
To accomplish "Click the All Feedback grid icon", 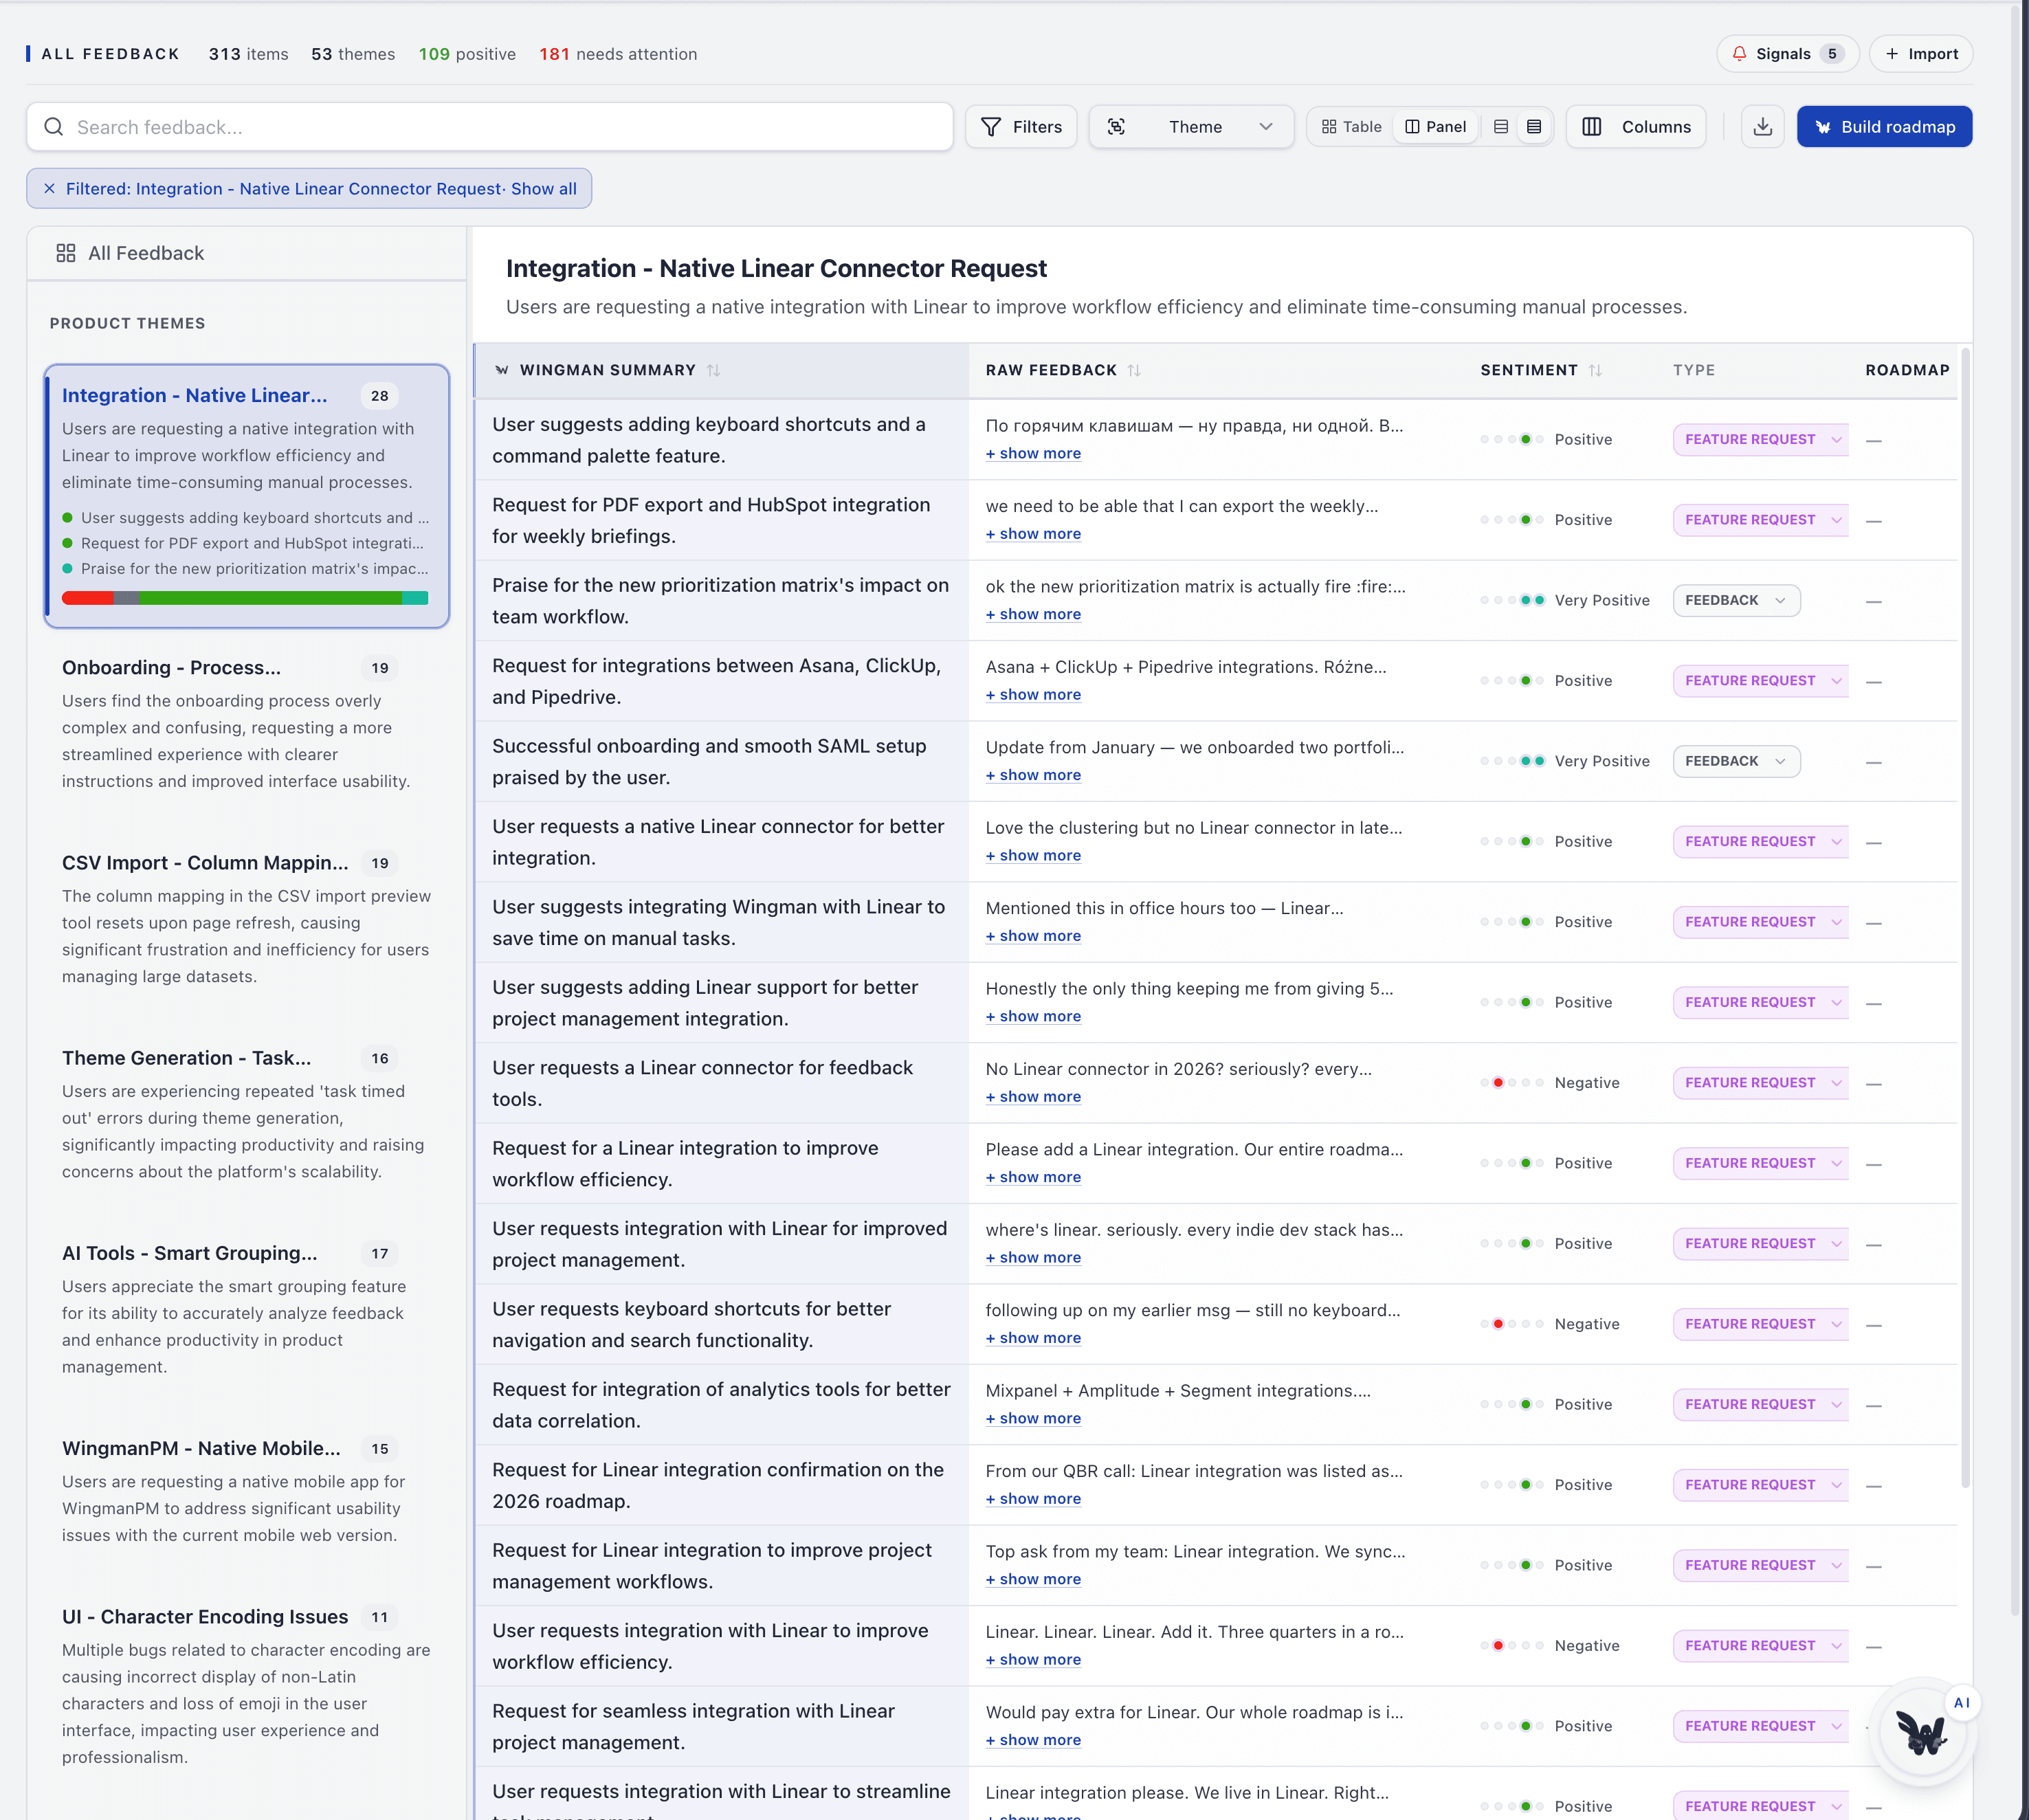I will click(x=66, y=254).
